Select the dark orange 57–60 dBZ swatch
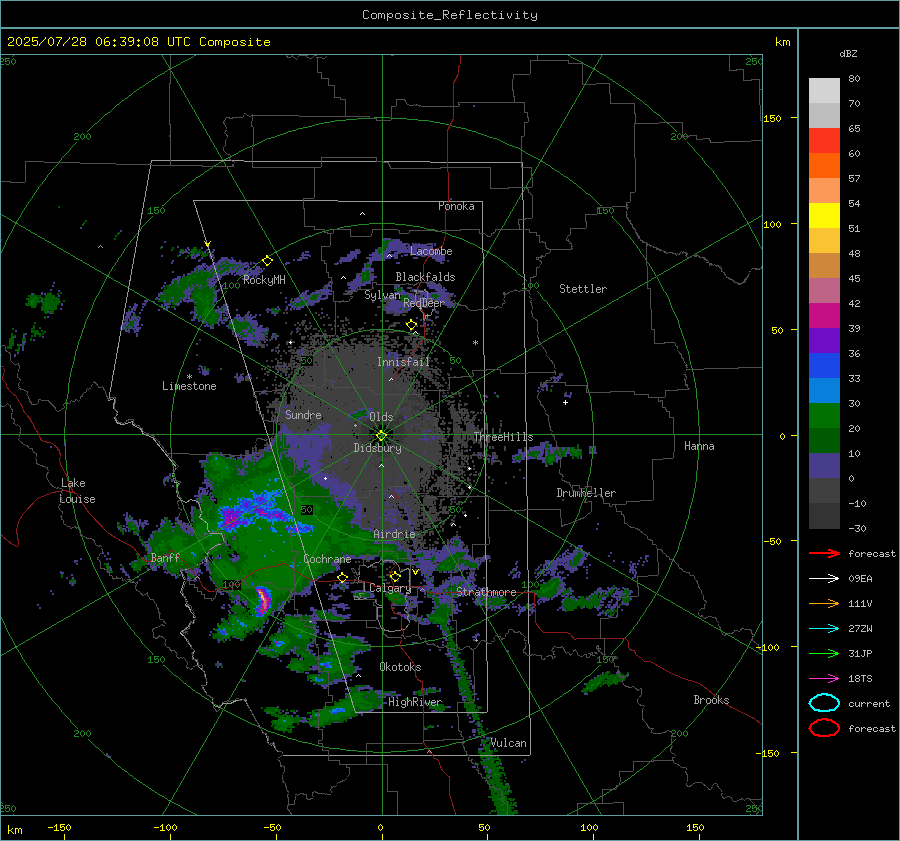Viewport: 900px width, 841px height. pyautogui.click(x=824, y=166)
